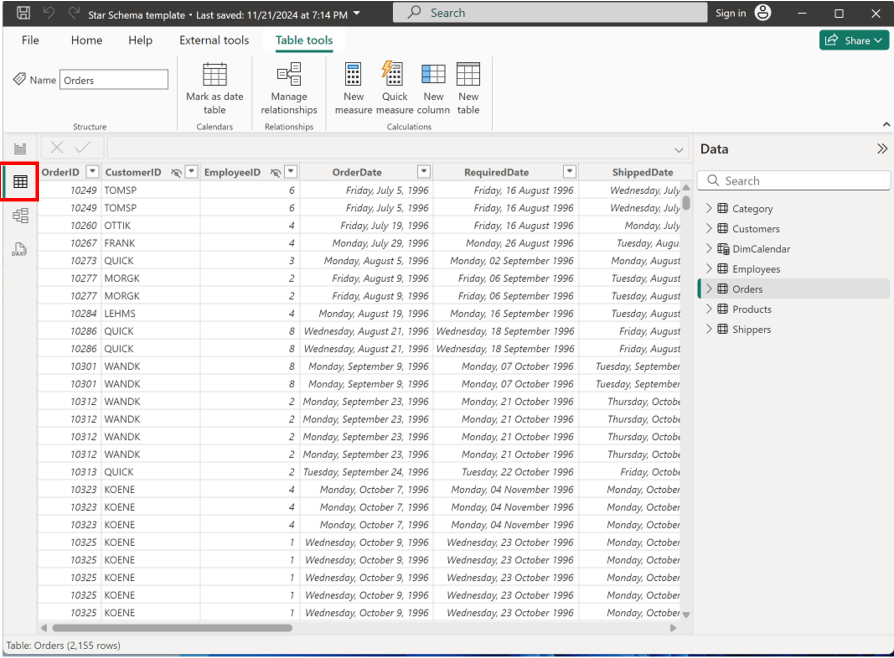Click Sign in link
The height and width of the screenshot is (658, 894).
(x=730, y=13)
